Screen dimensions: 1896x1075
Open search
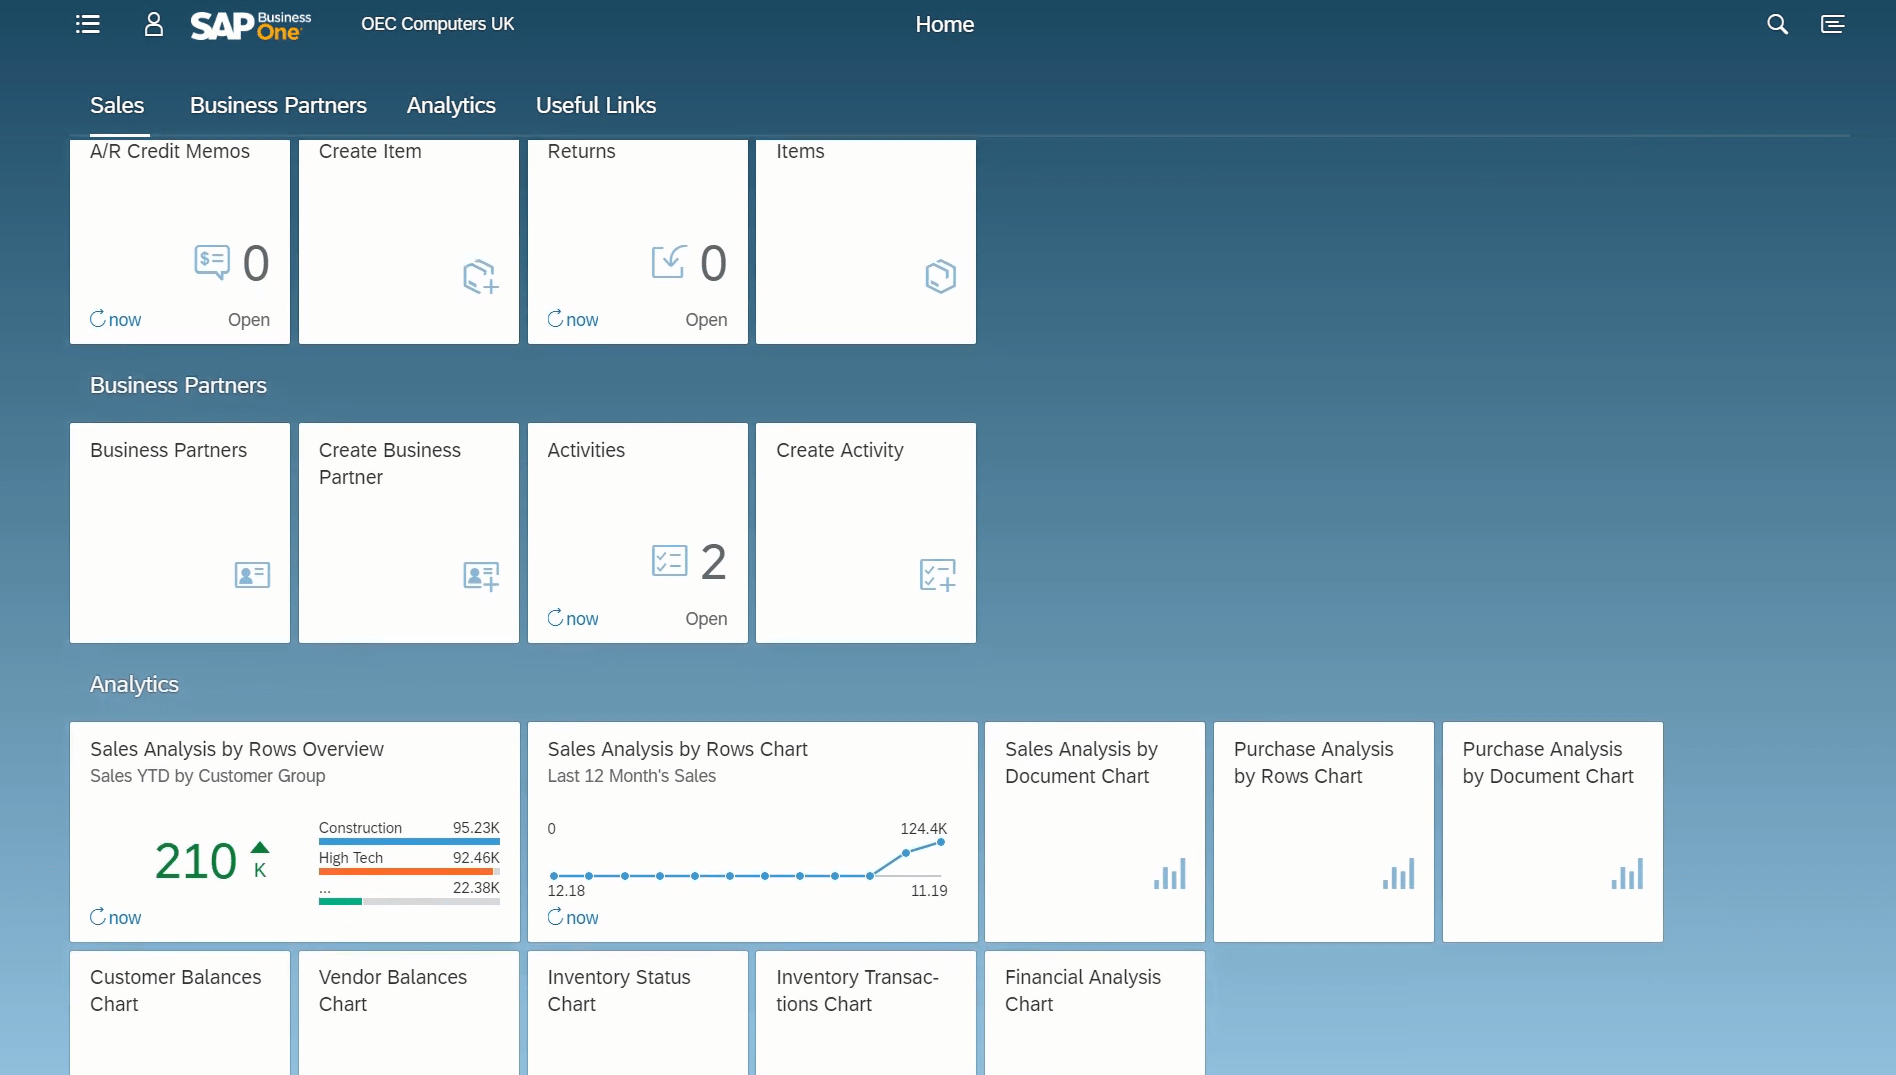click(1778, 24)
